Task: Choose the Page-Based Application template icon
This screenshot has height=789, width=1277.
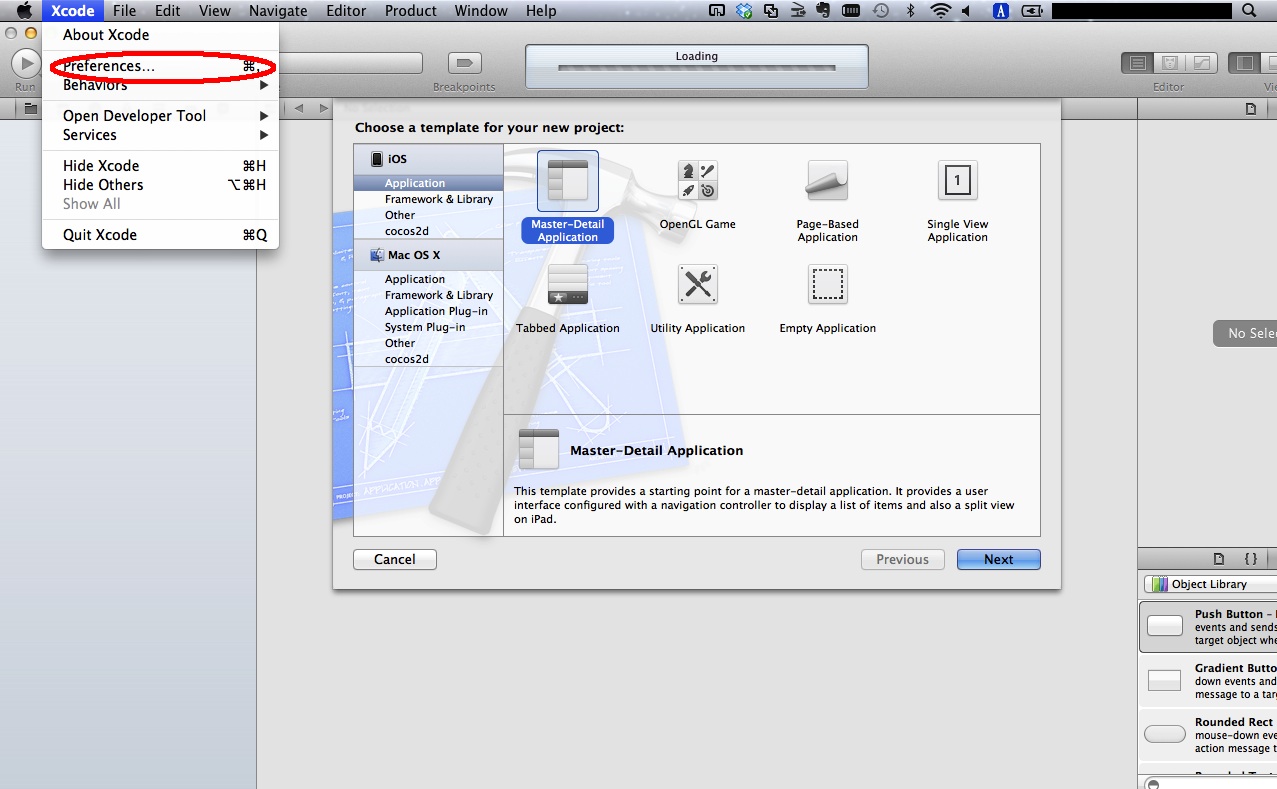Action: point(827,181)
